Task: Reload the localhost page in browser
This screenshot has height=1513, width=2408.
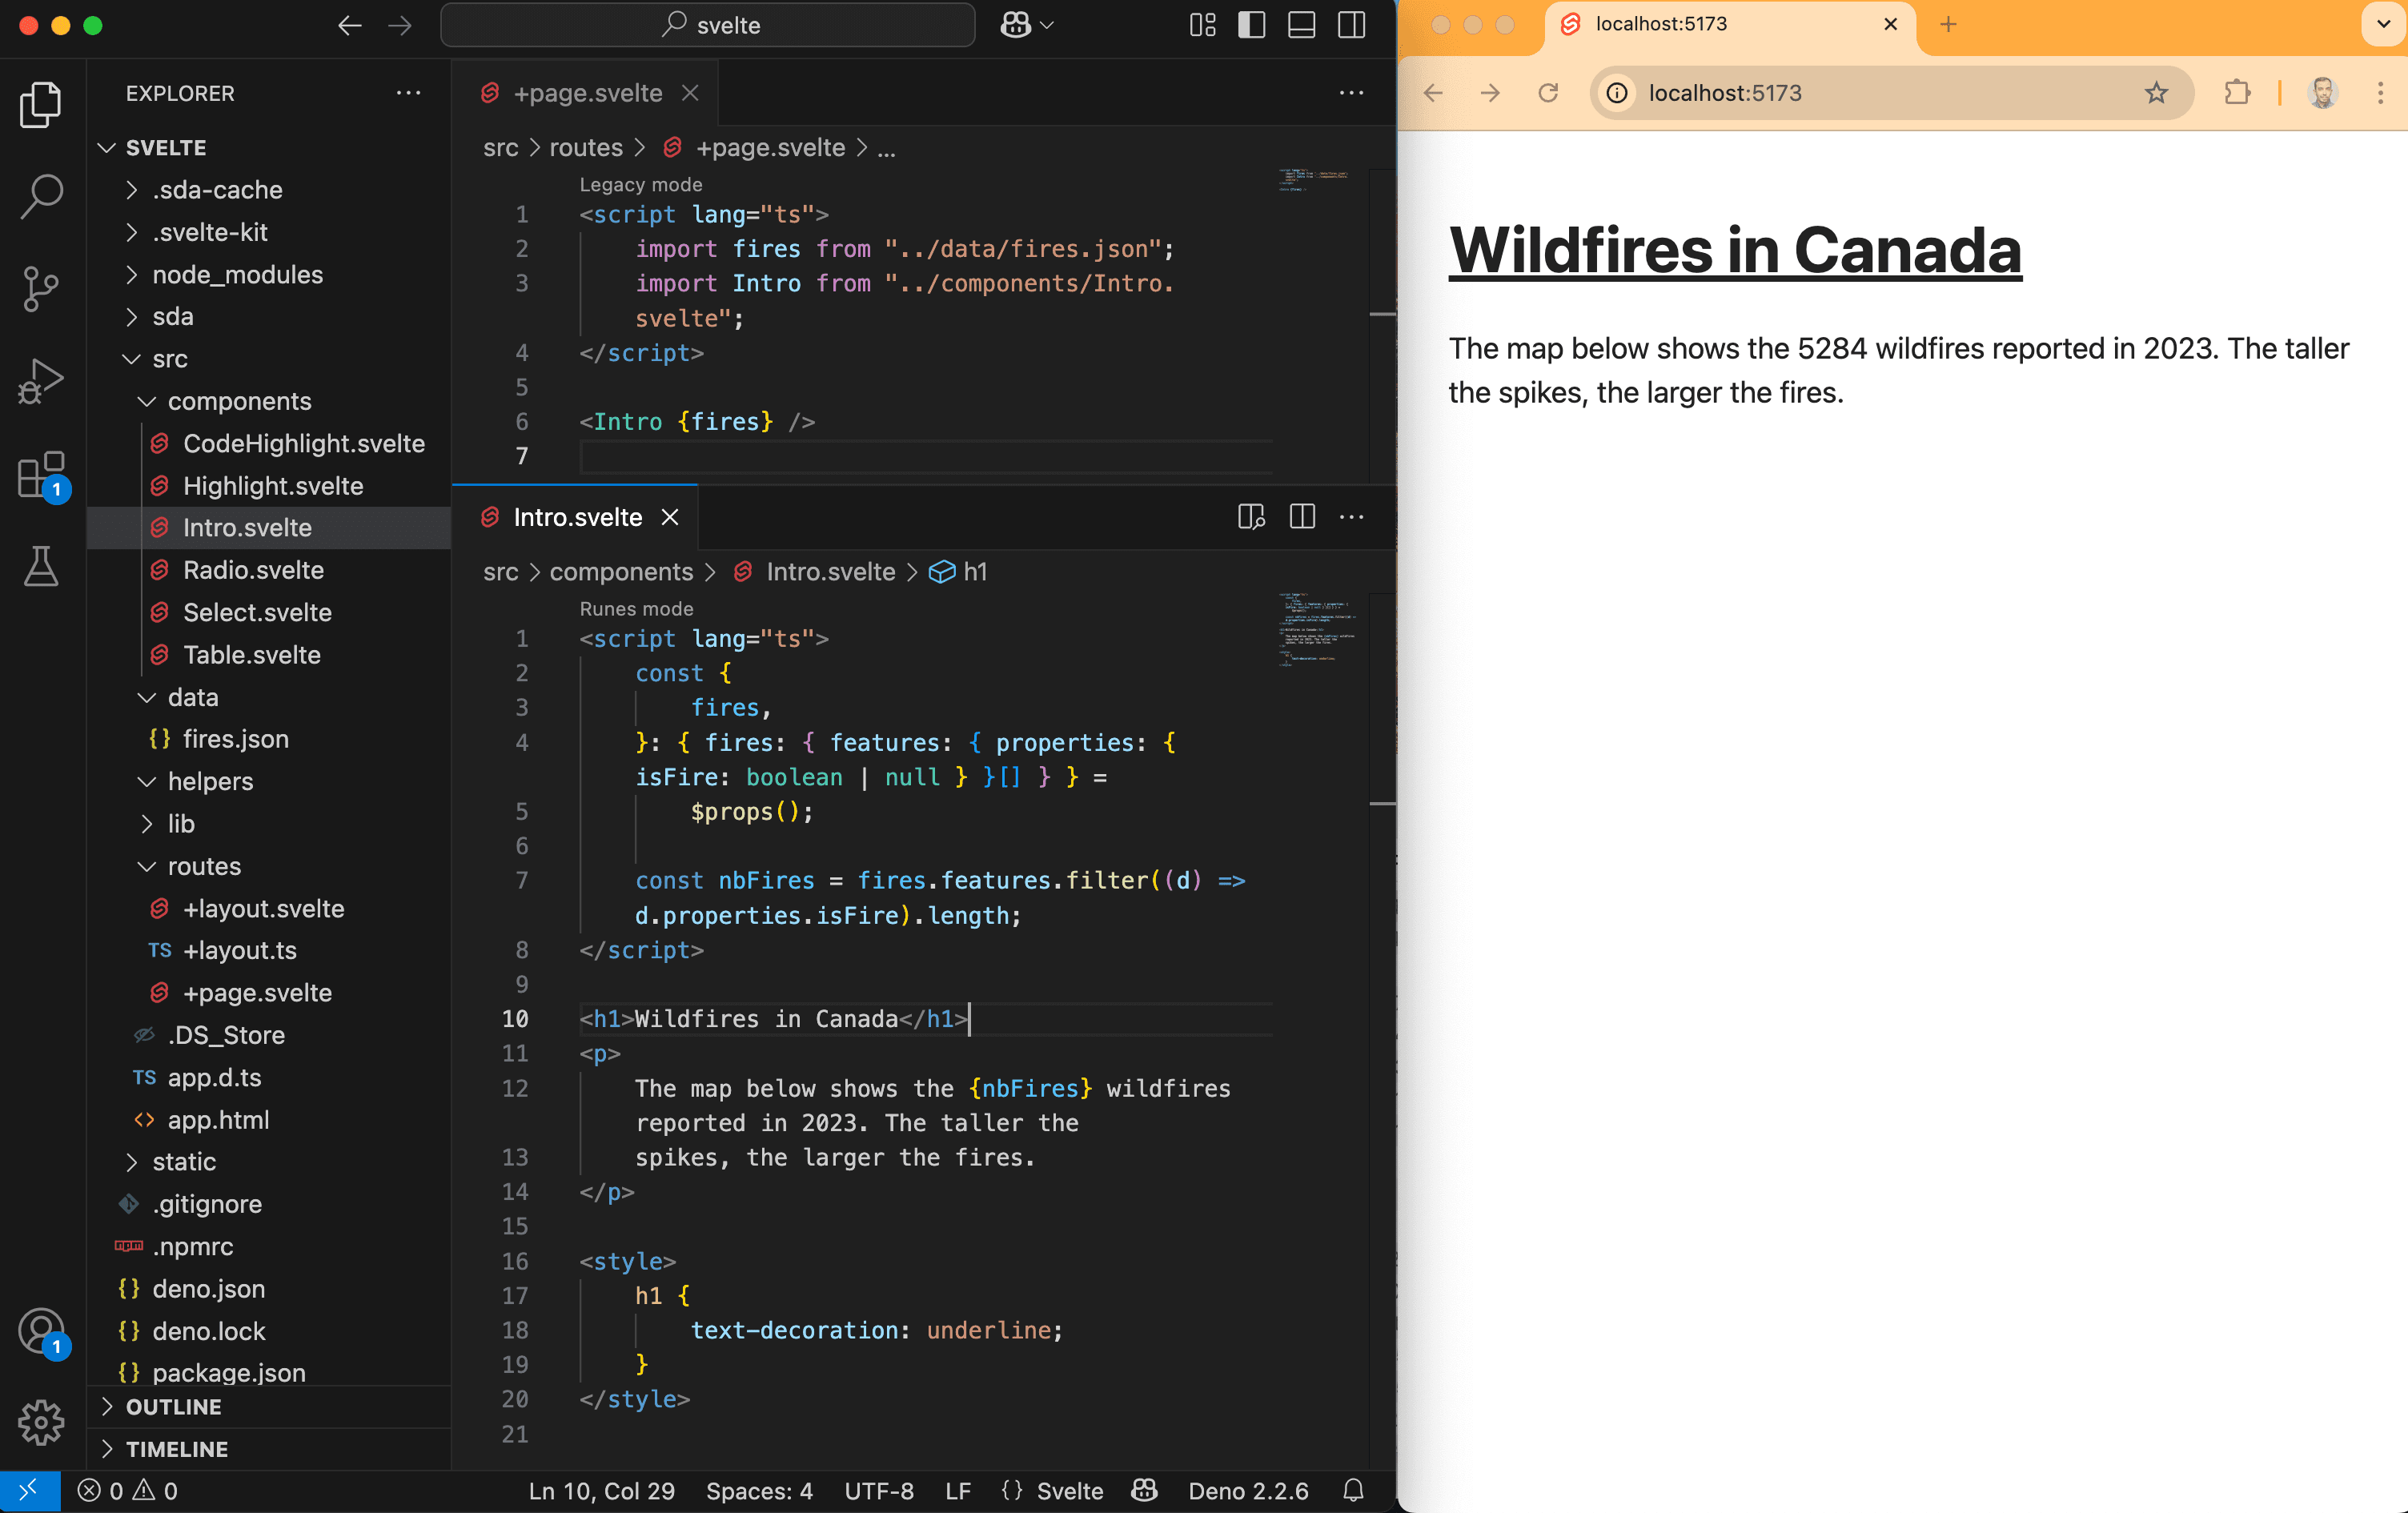Action: point(1548,93)
